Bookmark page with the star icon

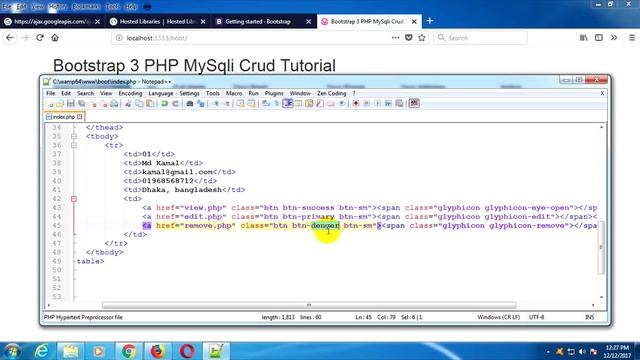point(422,38)
